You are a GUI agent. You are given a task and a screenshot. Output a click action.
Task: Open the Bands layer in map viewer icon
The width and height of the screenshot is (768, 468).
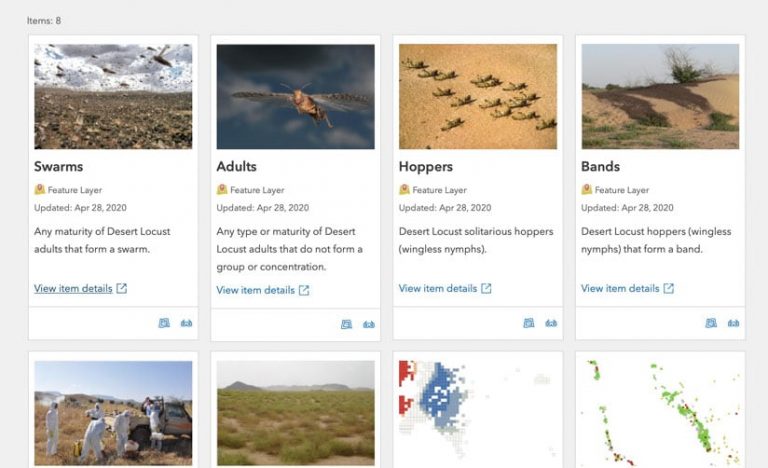pos(711,323)
